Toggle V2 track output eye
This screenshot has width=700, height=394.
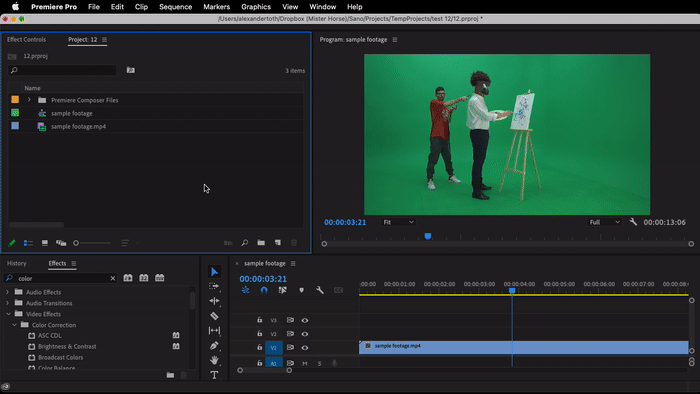(304, 334)
